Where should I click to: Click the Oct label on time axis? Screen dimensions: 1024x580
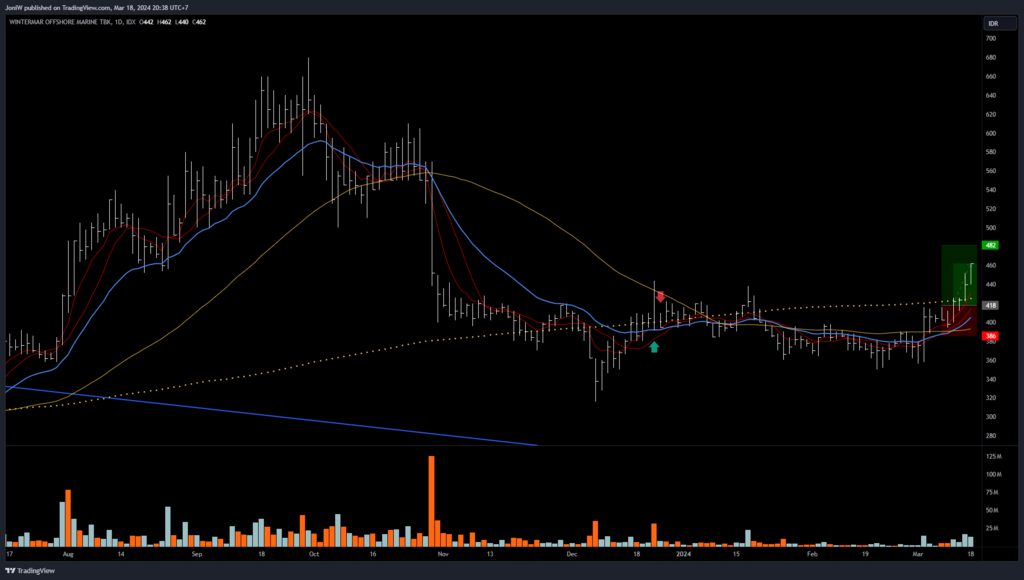(x=313, y=552)
